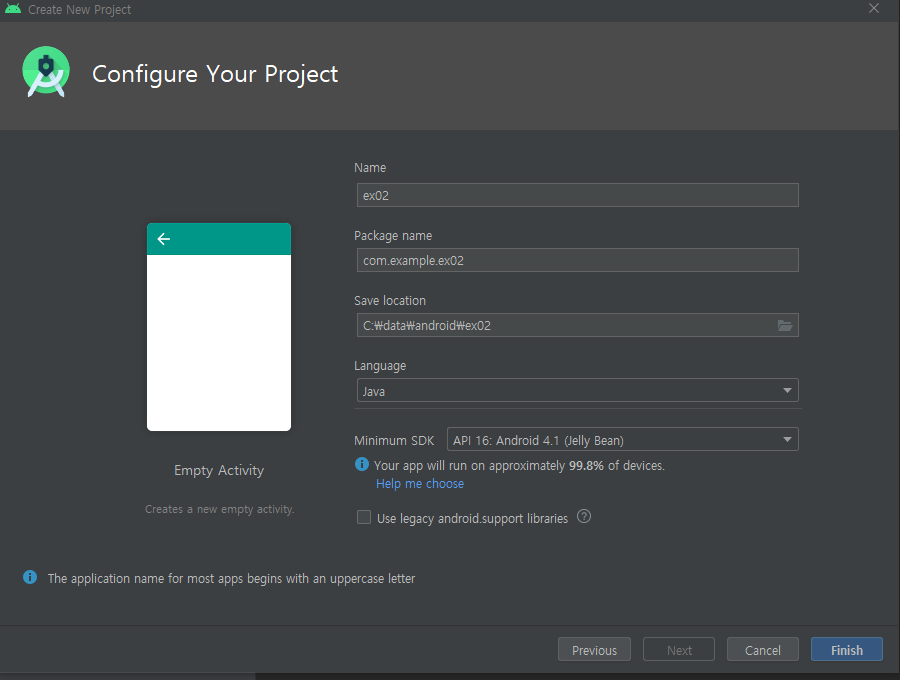Click the Empty Activity phone preview thumbnail

219,327
